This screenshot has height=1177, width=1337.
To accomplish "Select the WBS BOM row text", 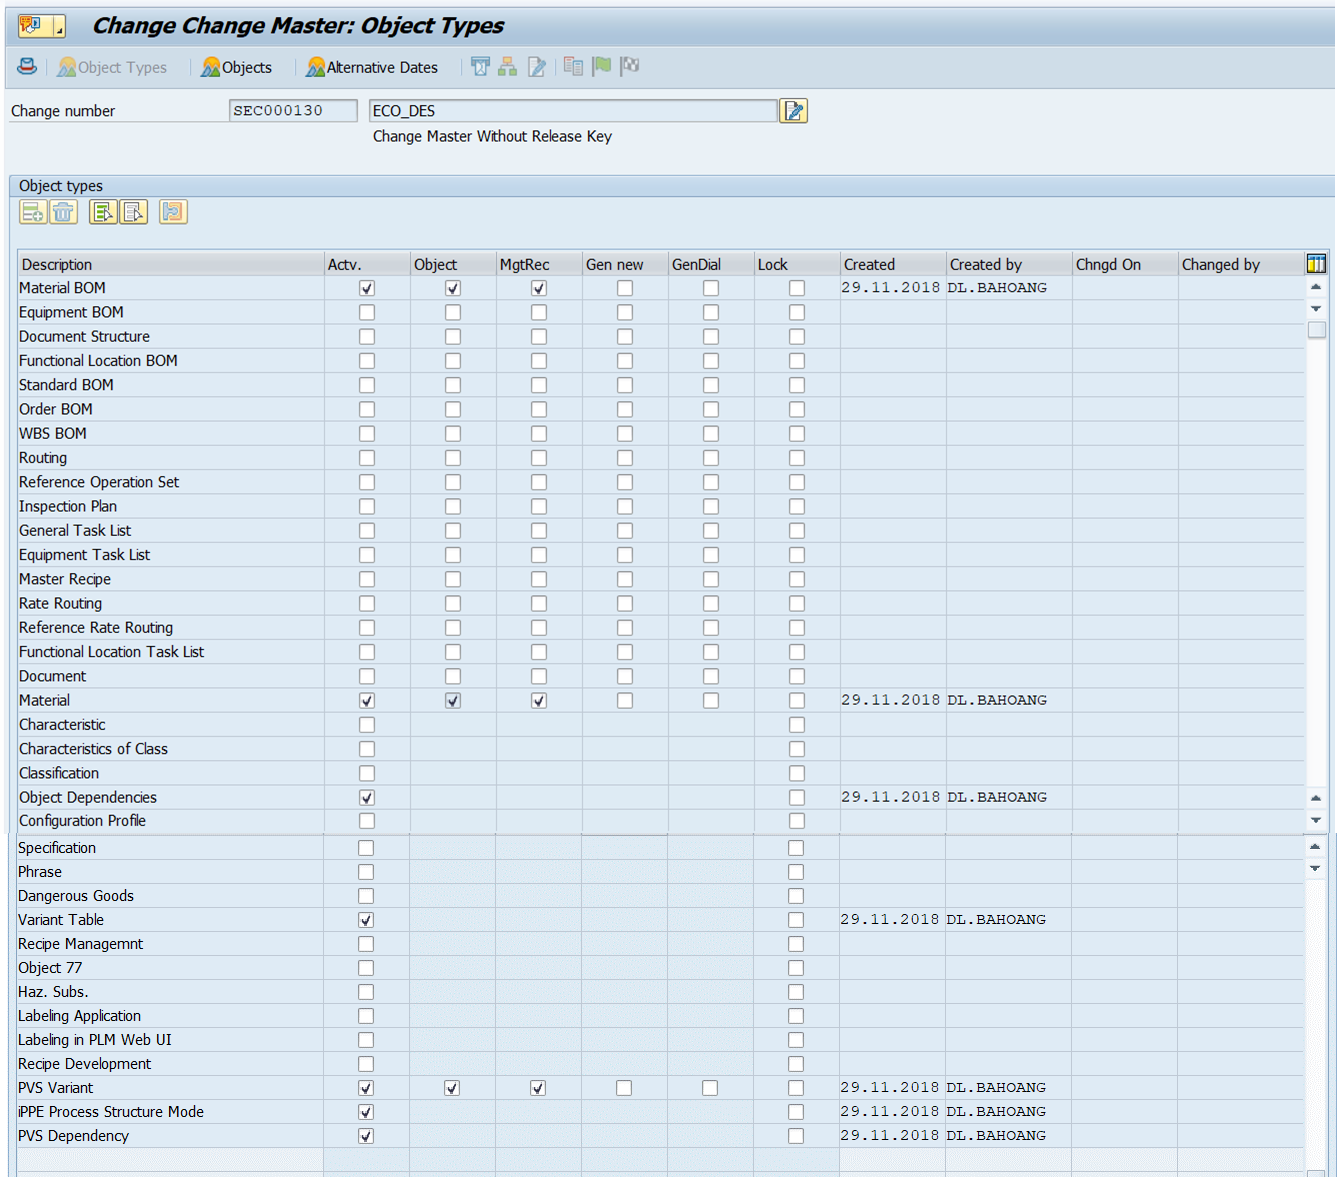I will [x=53, y=433].
